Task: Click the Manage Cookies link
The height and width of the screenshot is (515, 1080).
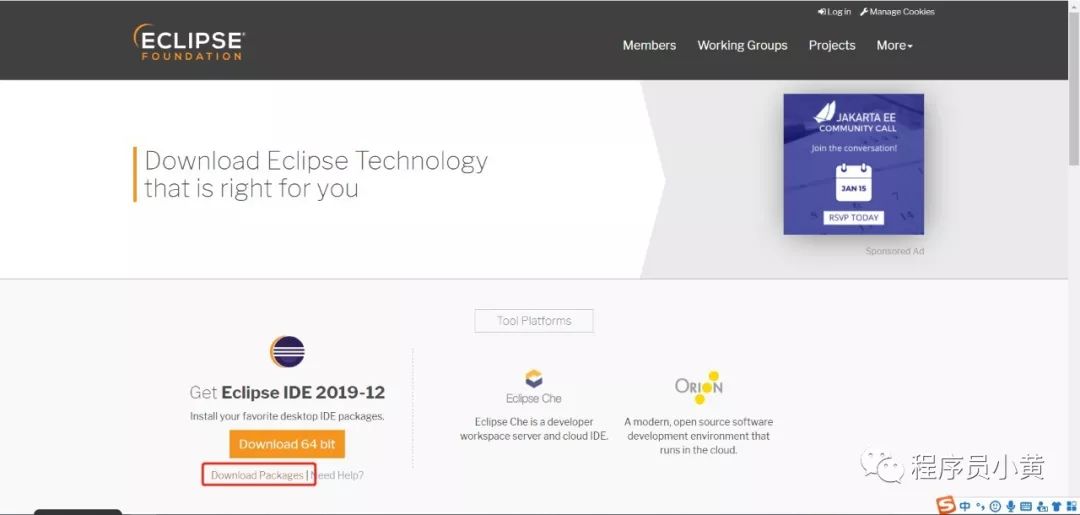Action: 897,12
